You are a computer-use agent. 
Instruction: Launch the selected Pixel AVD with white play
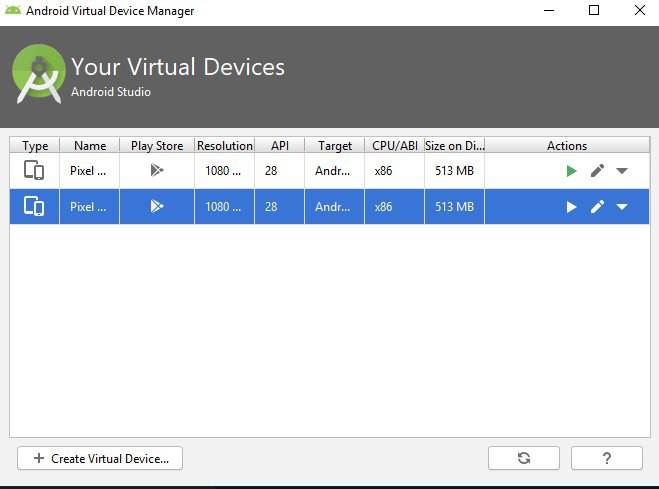tap(571, 207)
